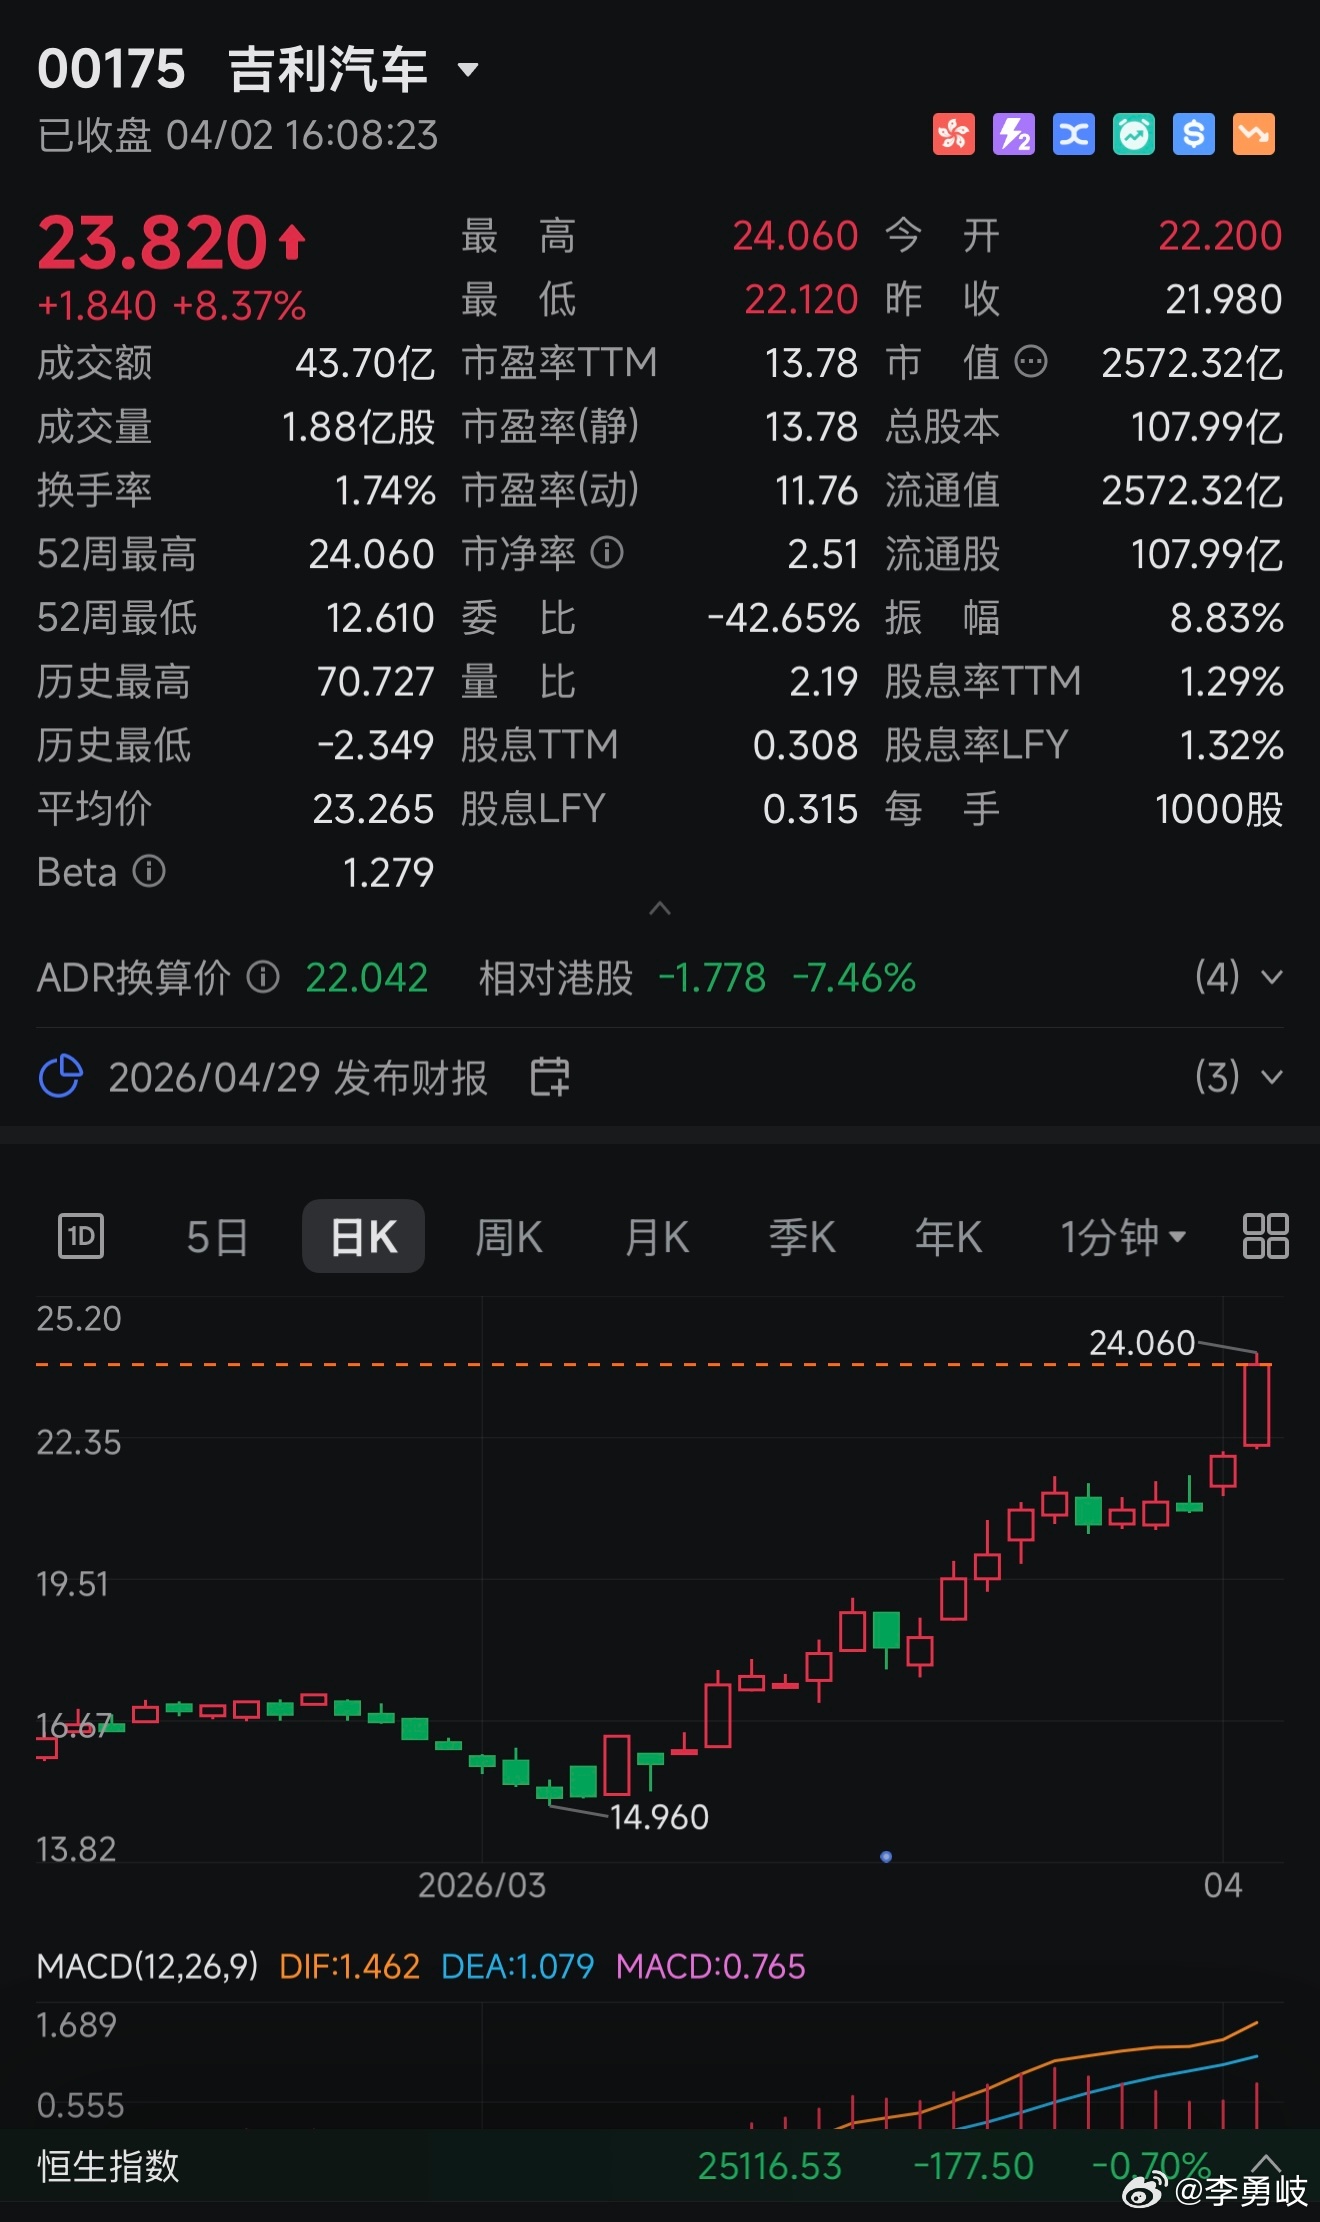Tap the 历史最高 value 70.727
Image resolution: width=1320 pixels, height=2222 pixels.
tap(375, 681)
